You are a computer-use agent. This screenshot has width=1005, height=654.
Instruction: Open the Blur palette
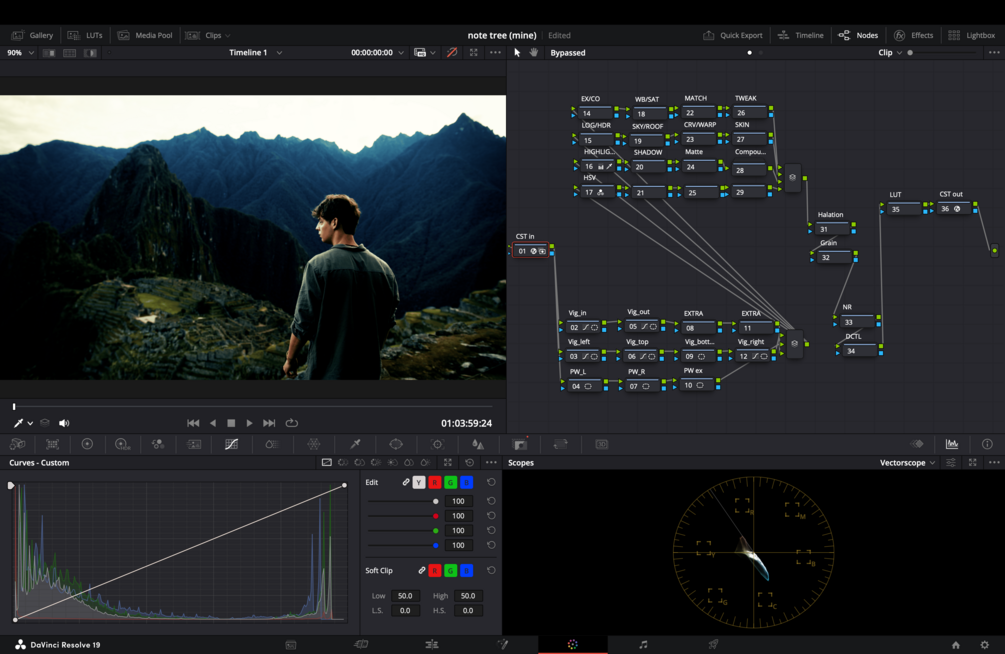(478, 444)
